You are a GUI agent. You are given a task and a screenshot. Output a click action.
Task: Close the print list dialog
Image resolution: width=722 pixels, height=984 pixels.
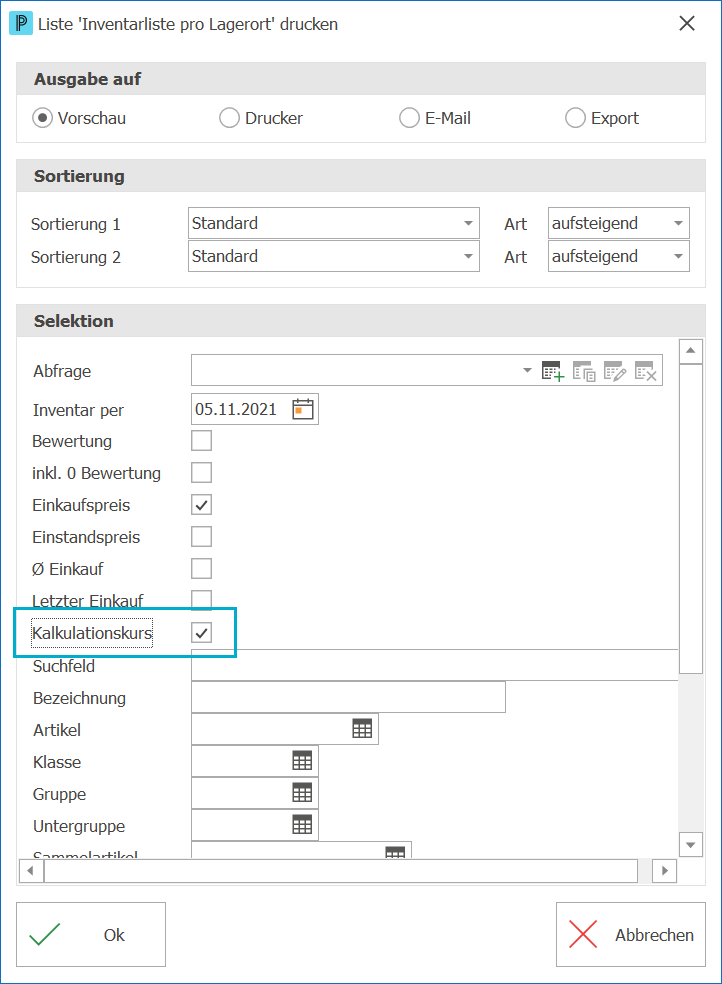(x=687, y=24)
